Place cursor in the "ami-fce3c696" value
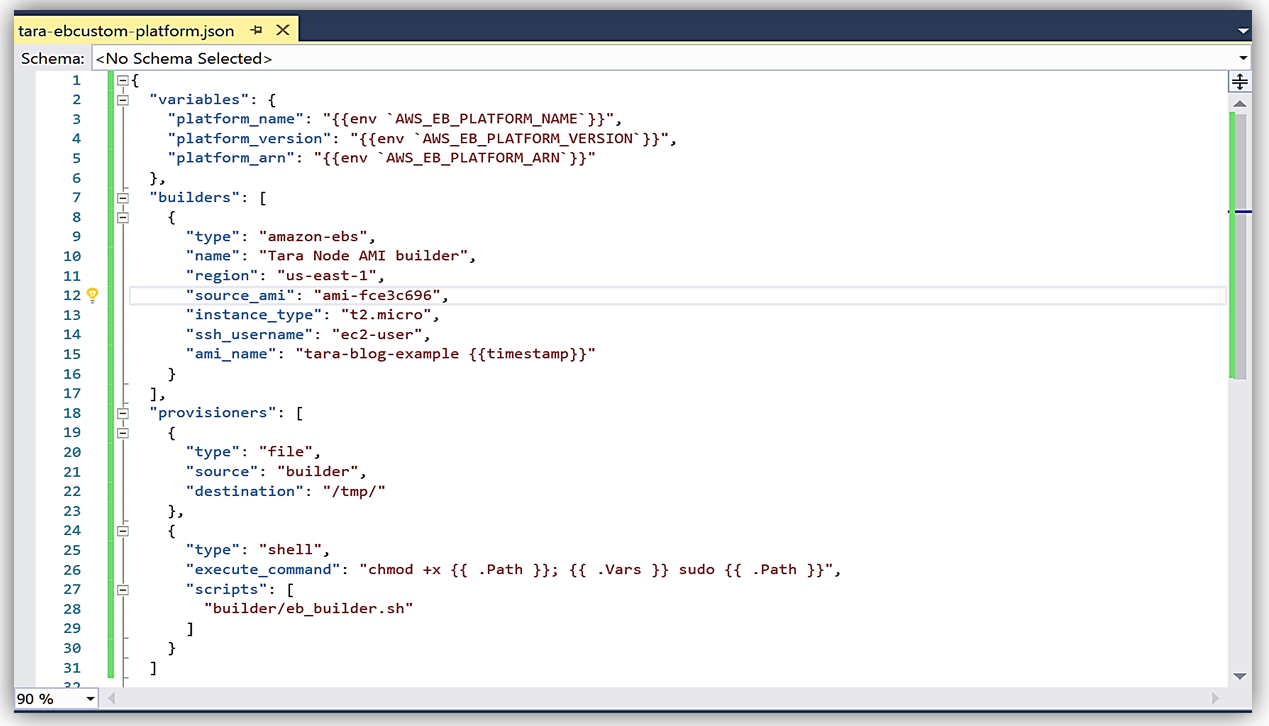1269x726 pixels. pyautogui.click(x=380, y=295)
